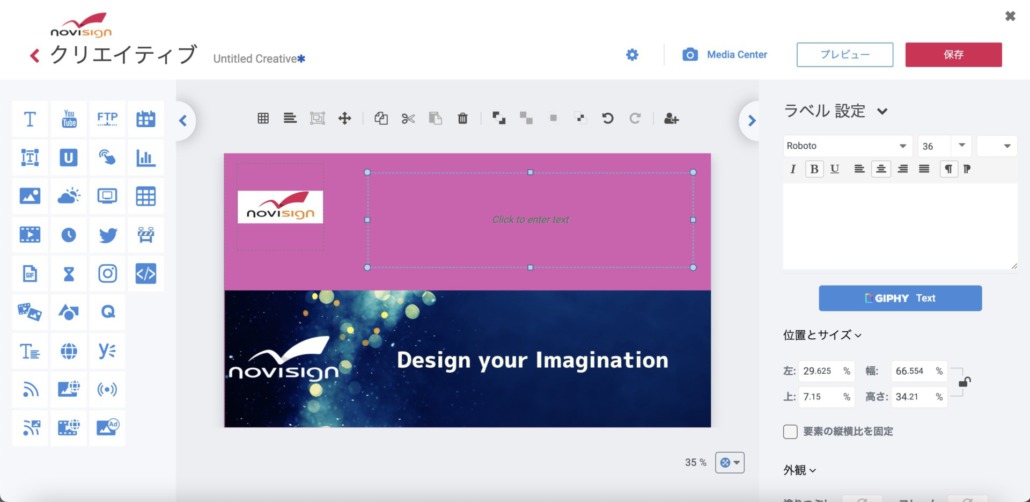Image resolution: width=1030 pixels, height=502 pixels.
Task: Add an FTP widget
Action: 107,119
